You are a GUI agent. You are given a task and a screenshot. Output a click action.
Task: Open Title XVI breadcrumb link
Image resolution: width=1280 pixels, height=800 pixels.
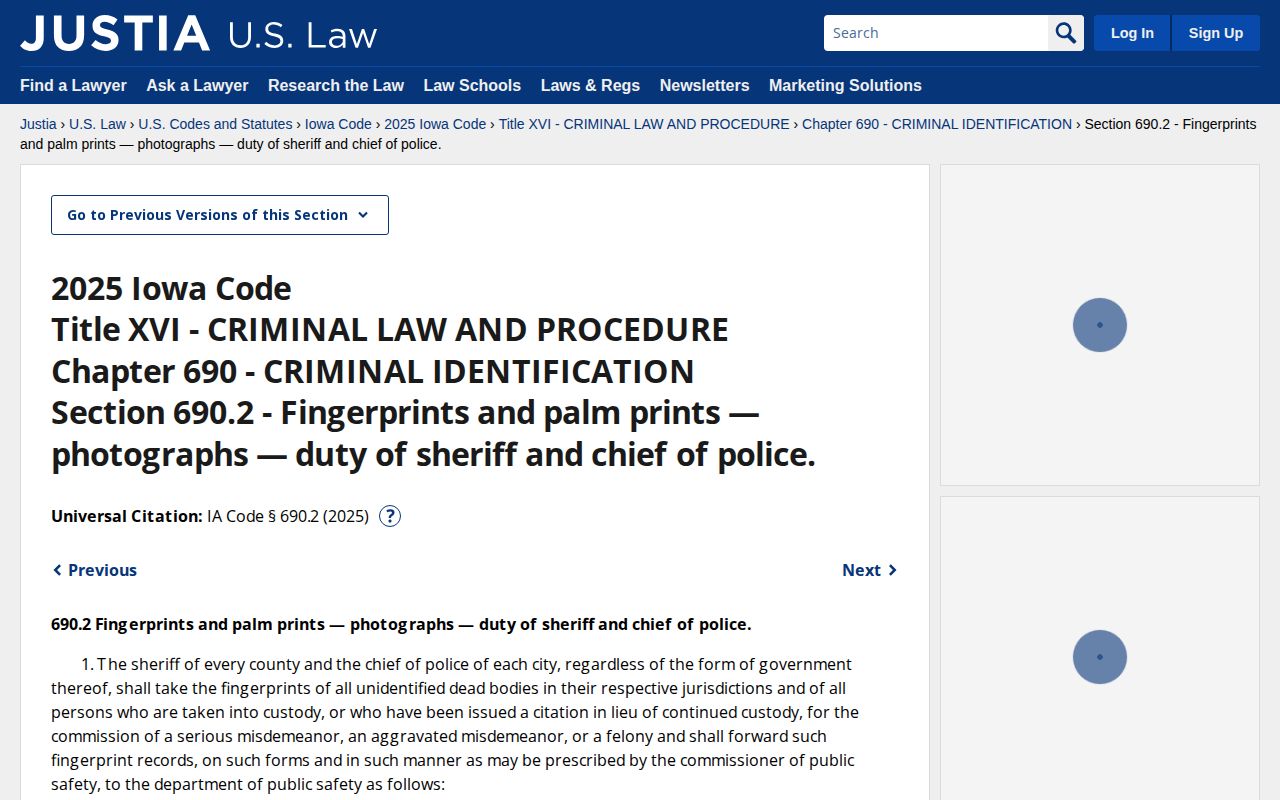pyautogui.click(x=644, y=124)
